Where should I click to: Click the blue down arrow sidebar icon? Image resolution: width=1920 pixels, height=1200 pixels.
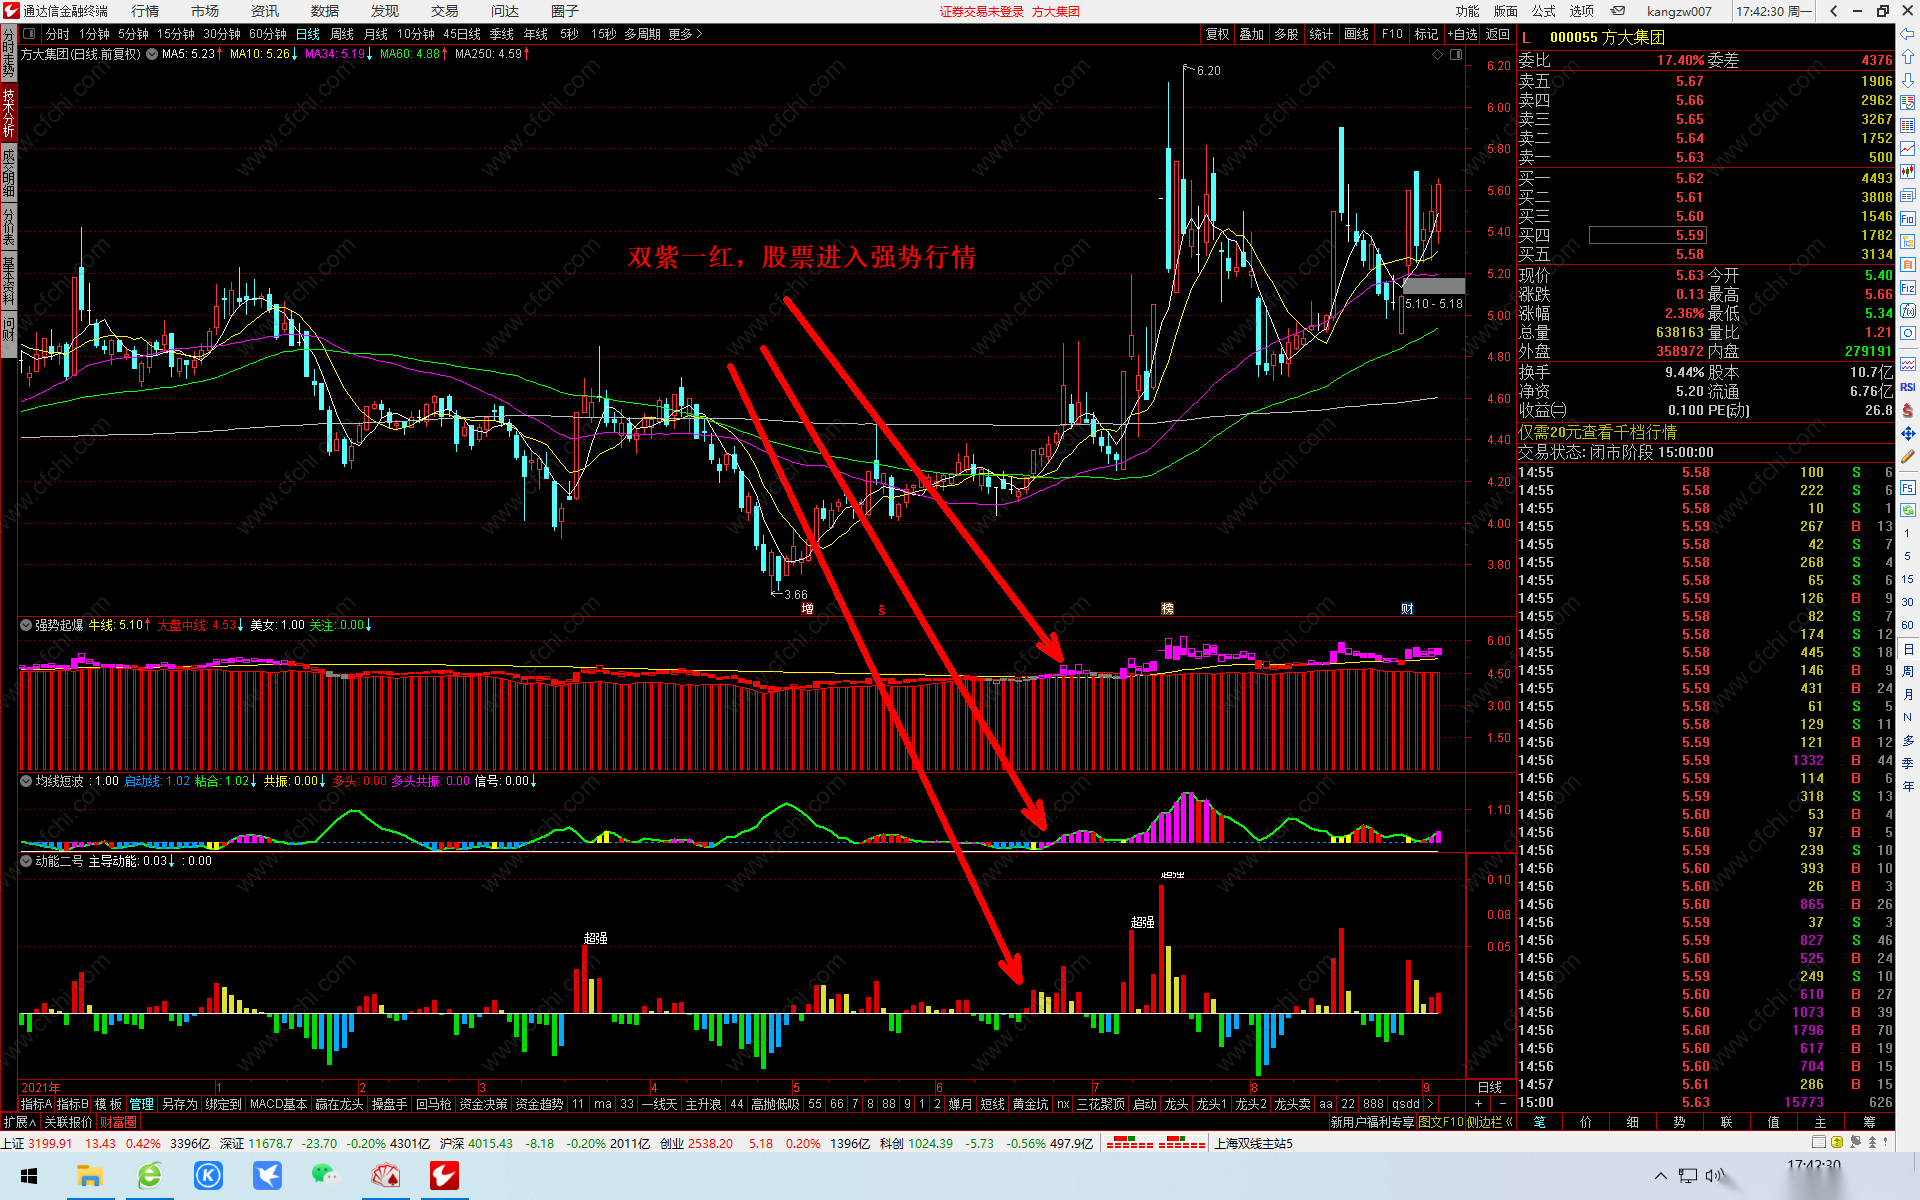pos(1908,80)
